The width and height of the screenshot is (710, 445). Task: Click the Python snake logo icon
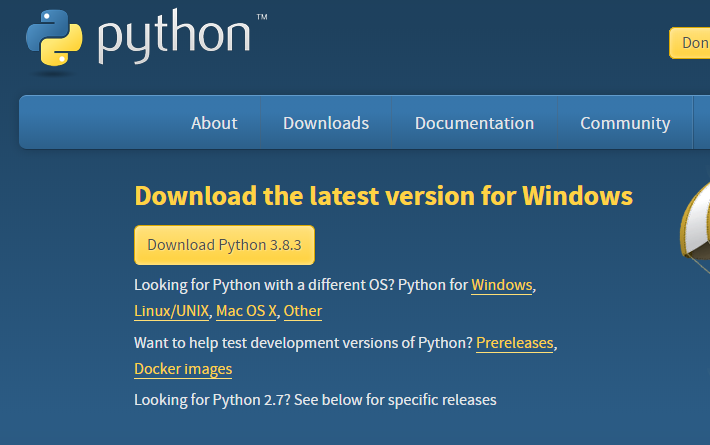[x=54, y=38]
